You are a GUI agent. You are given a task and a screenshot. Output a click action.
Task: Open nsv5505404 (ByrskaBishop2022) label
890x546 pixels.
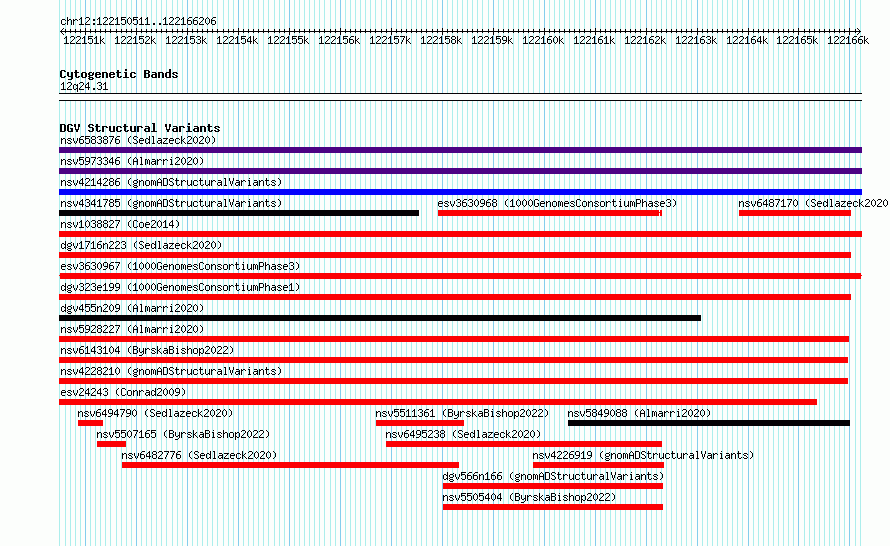[529, 497]
